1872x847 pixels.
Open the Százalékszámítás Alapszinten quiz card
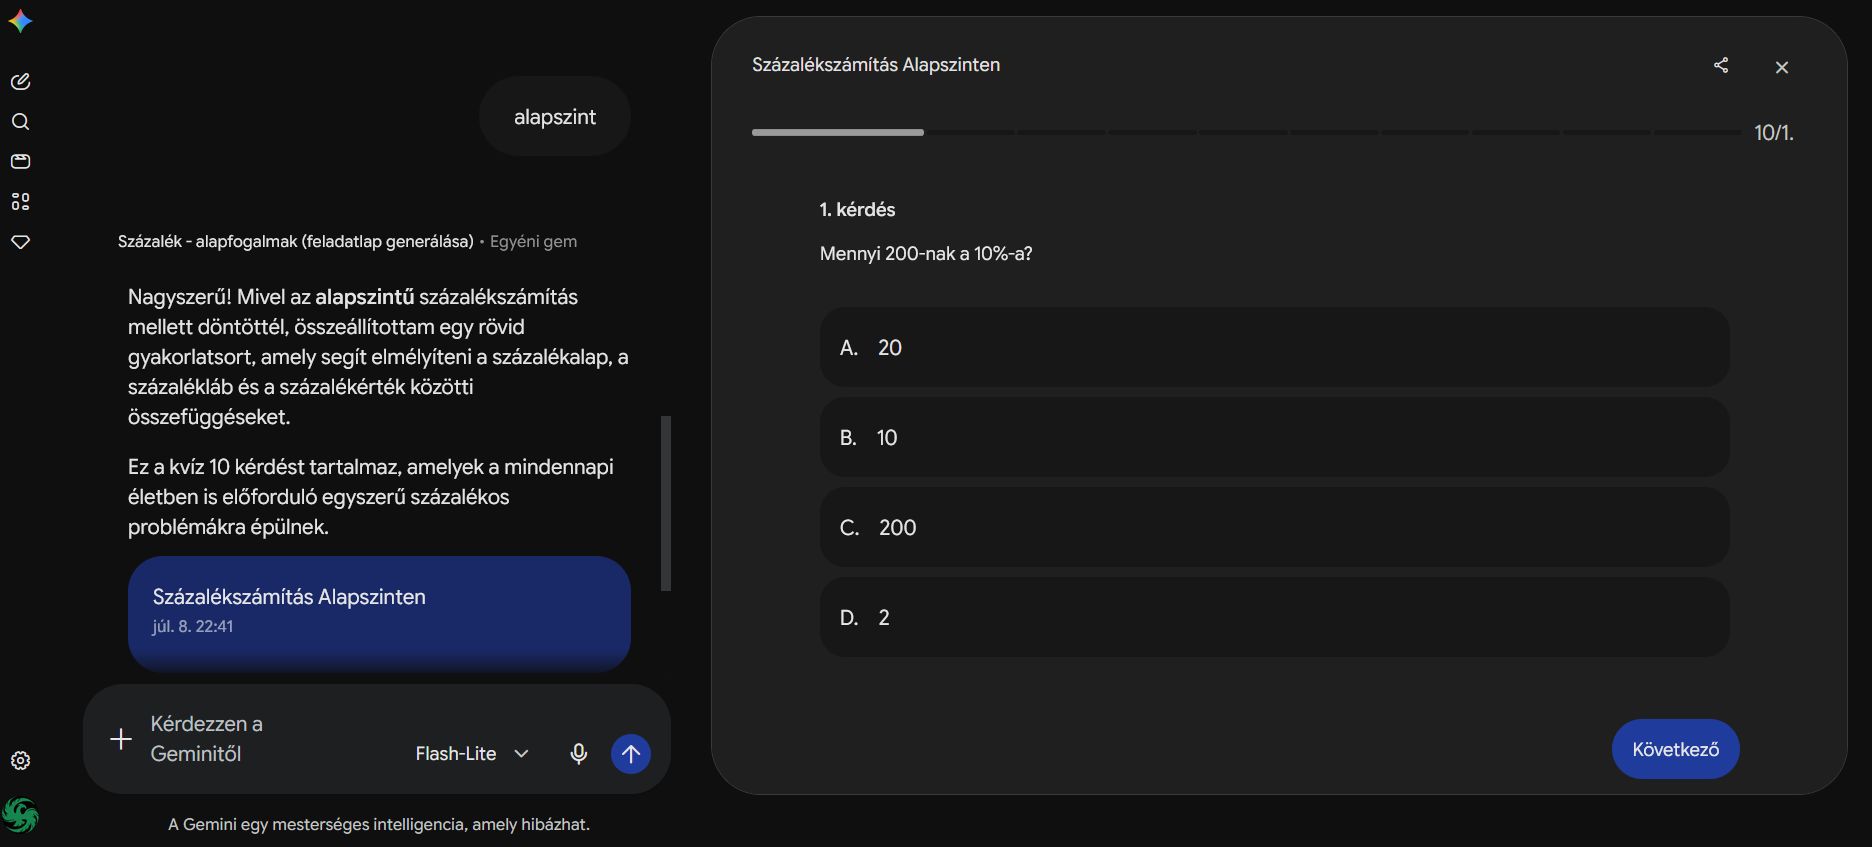[x=379, y=612]
